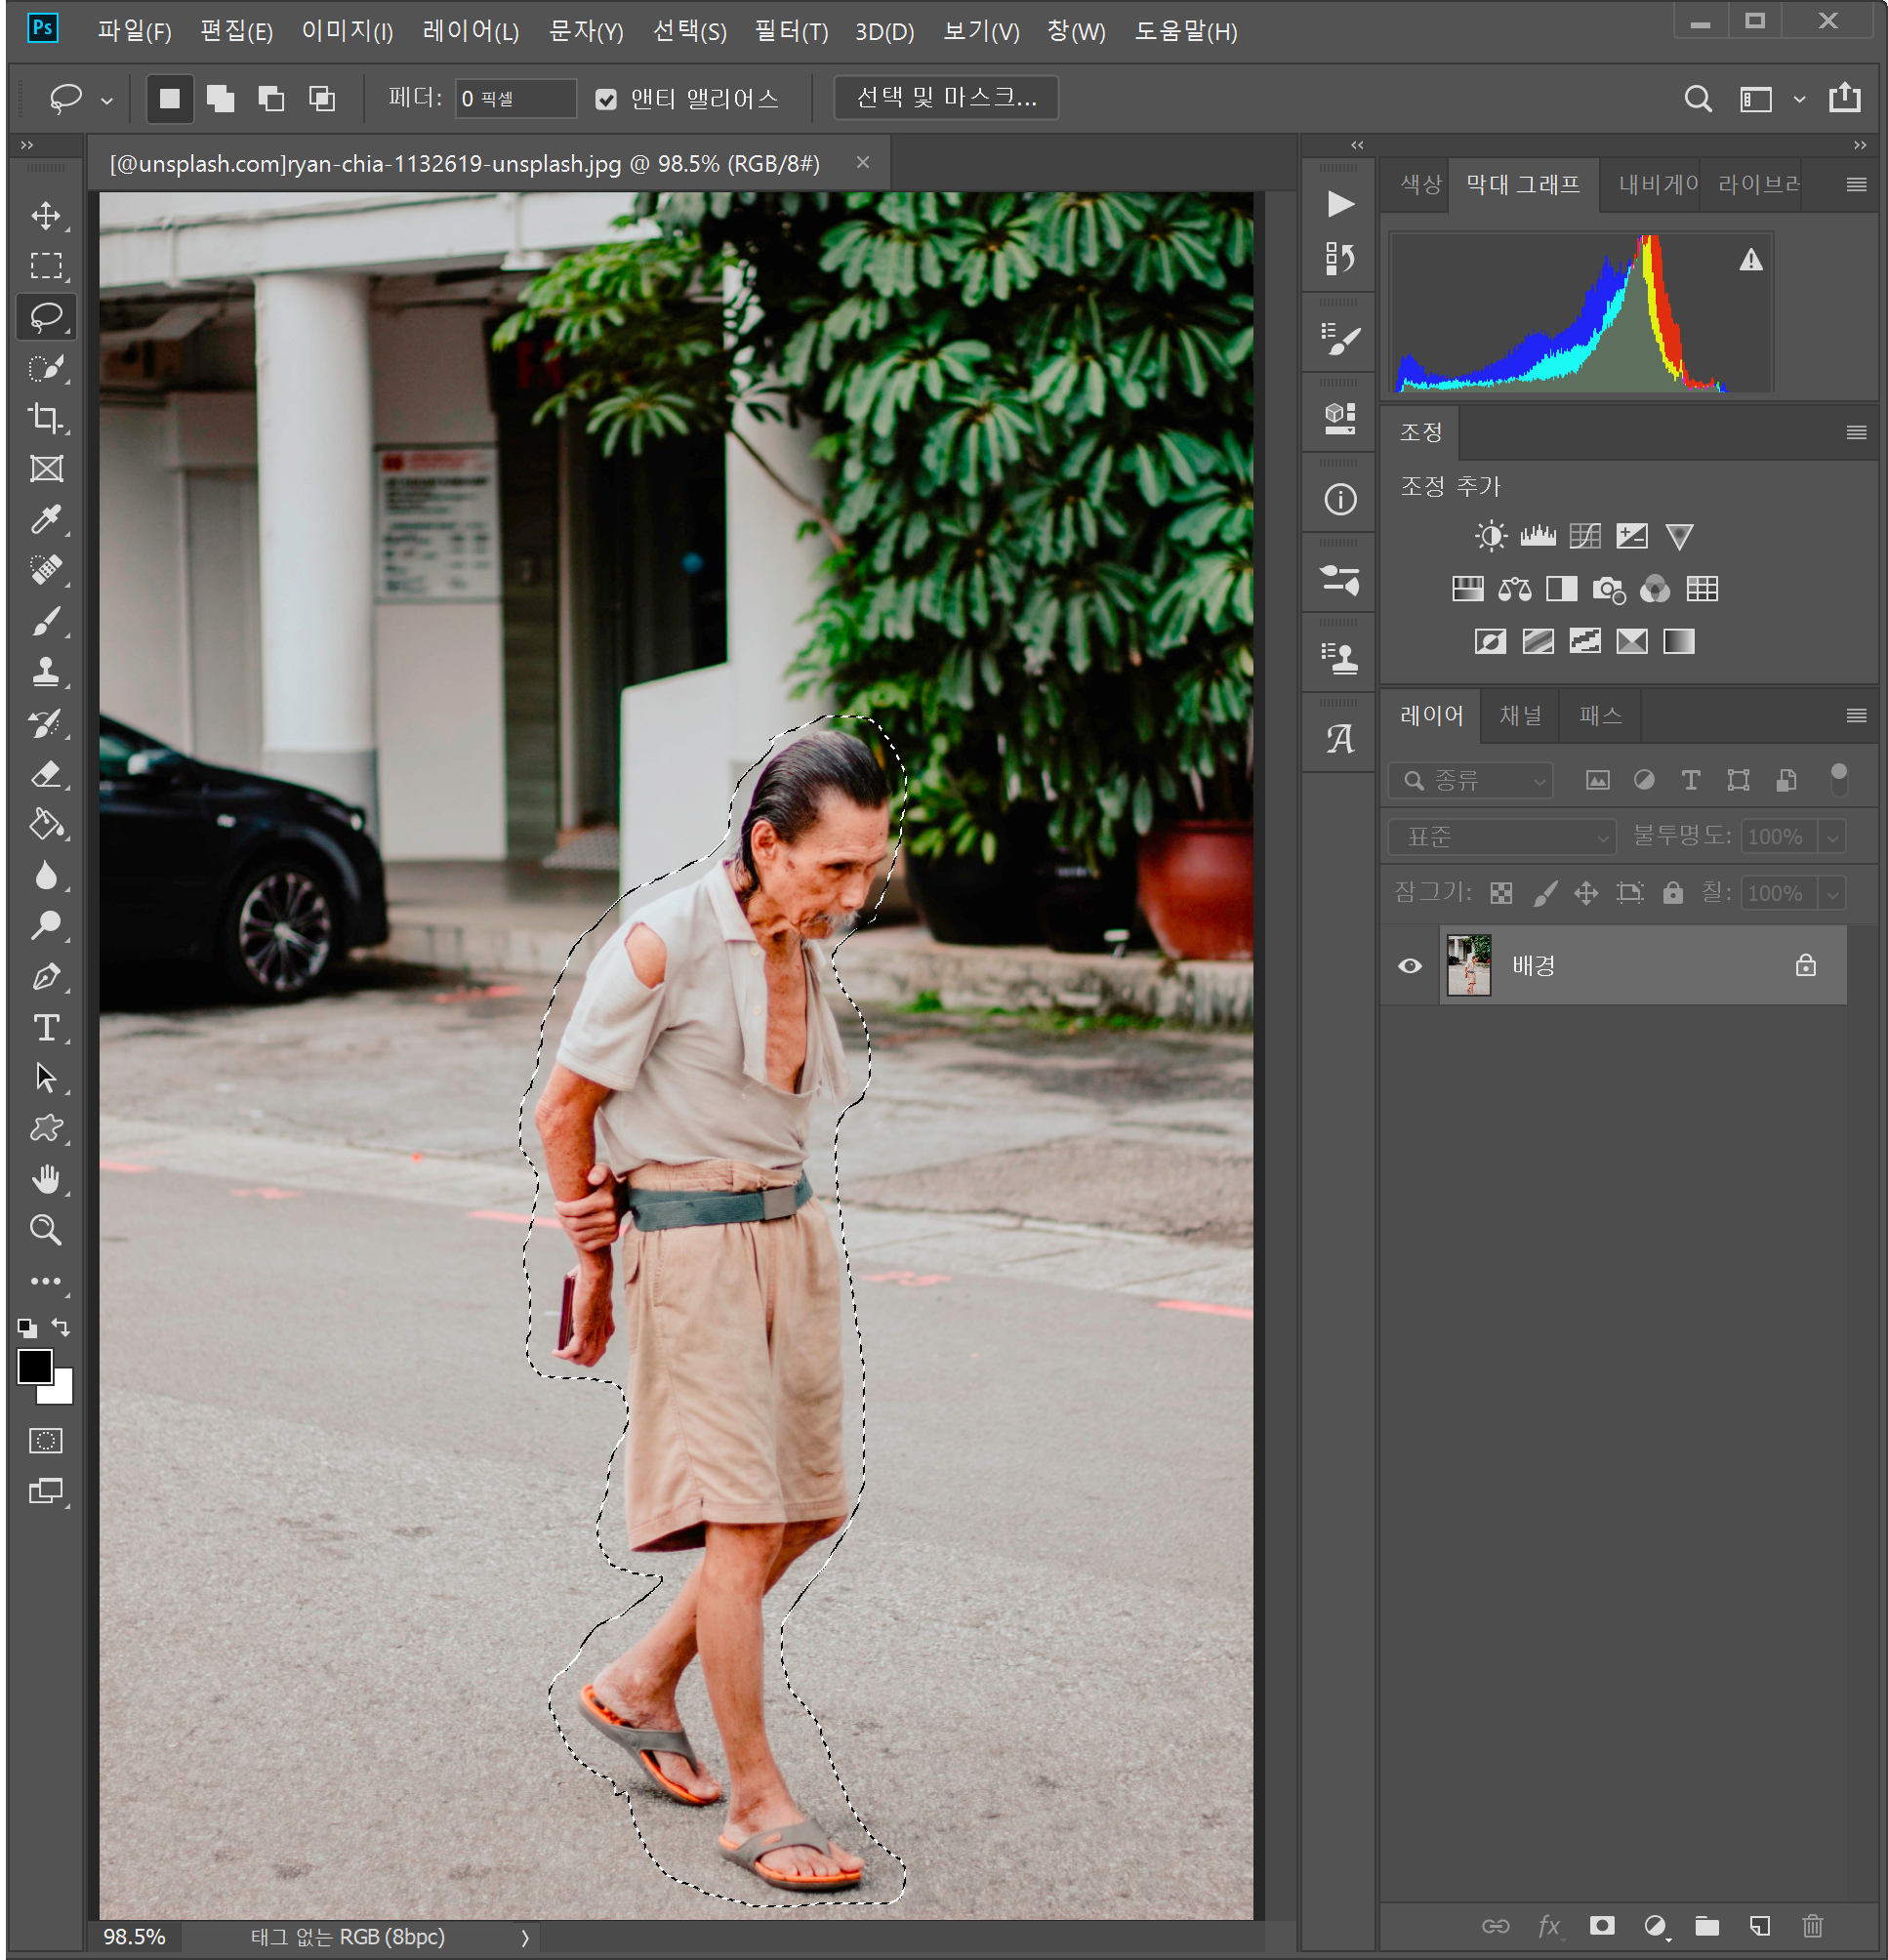Toggle the layer filter switch

coord(1838,779)
